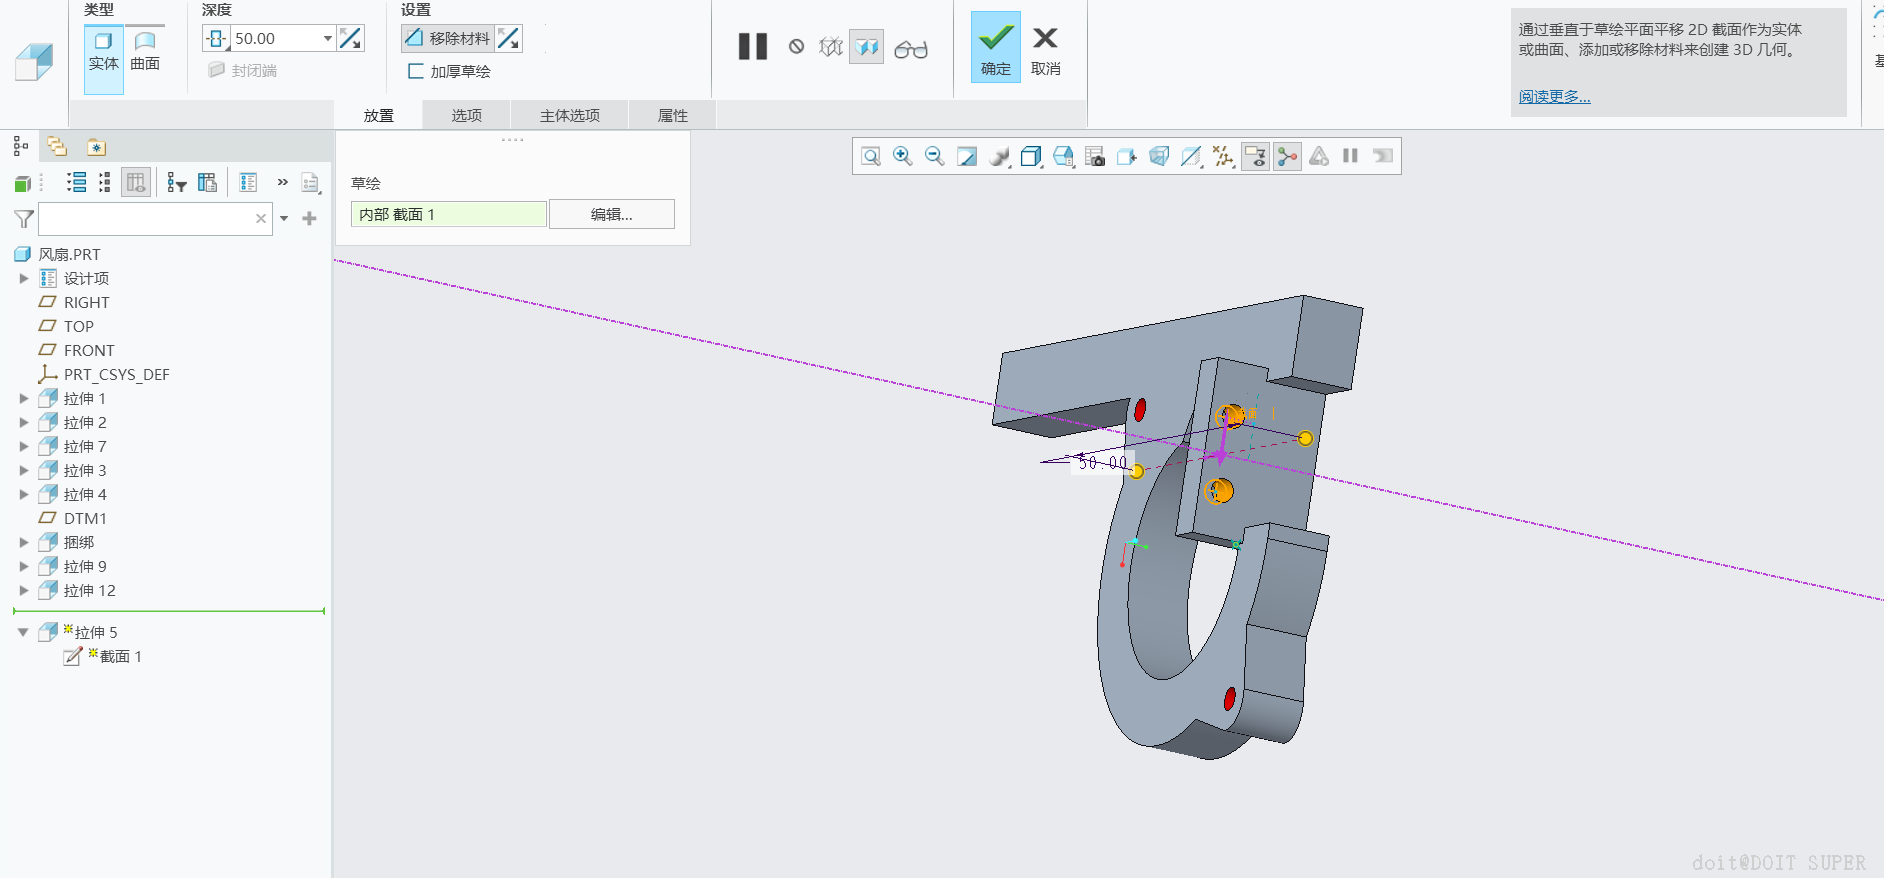Open the 属性 tab
1884x878 pixels.
[x=672, y=115]
